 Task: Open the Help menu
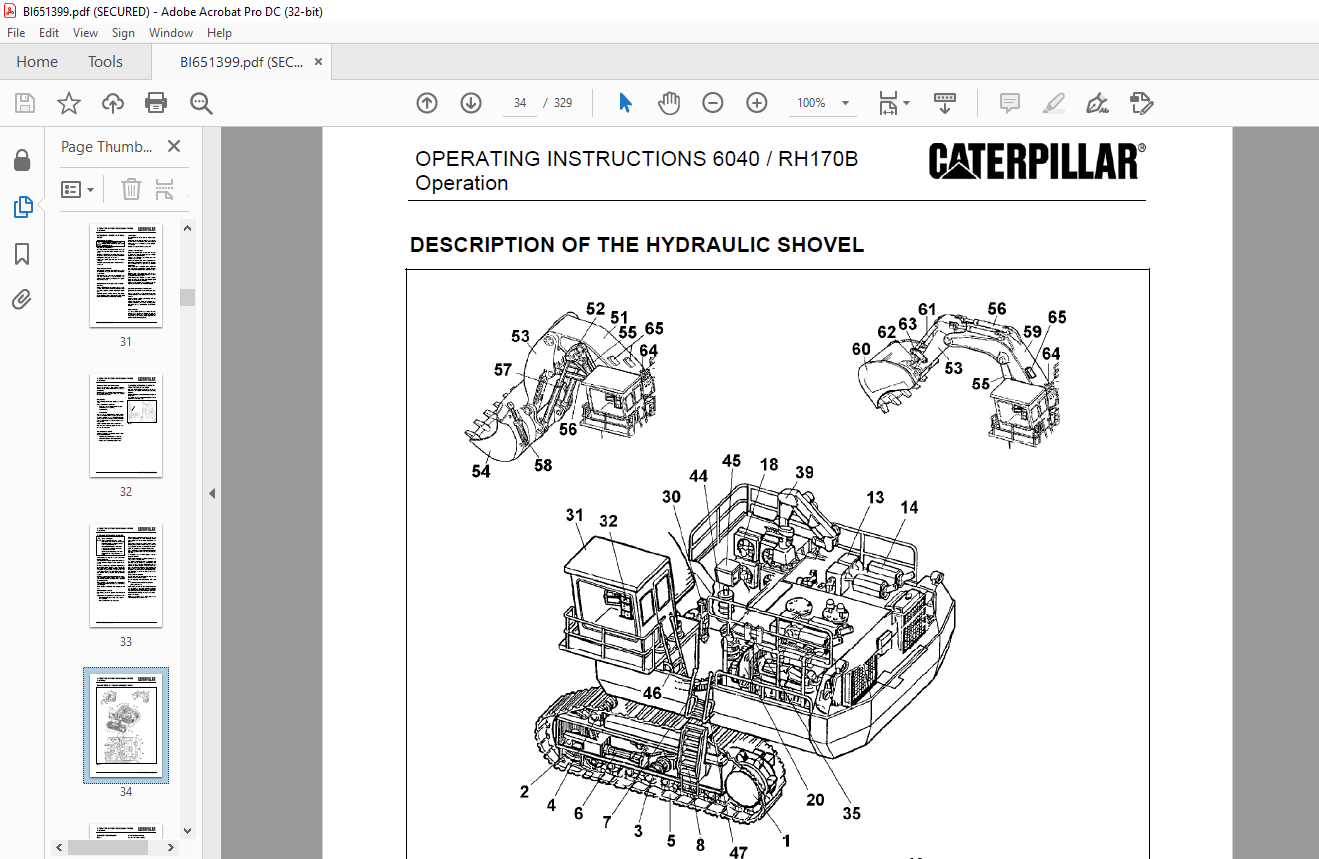[x=219, y=33]
